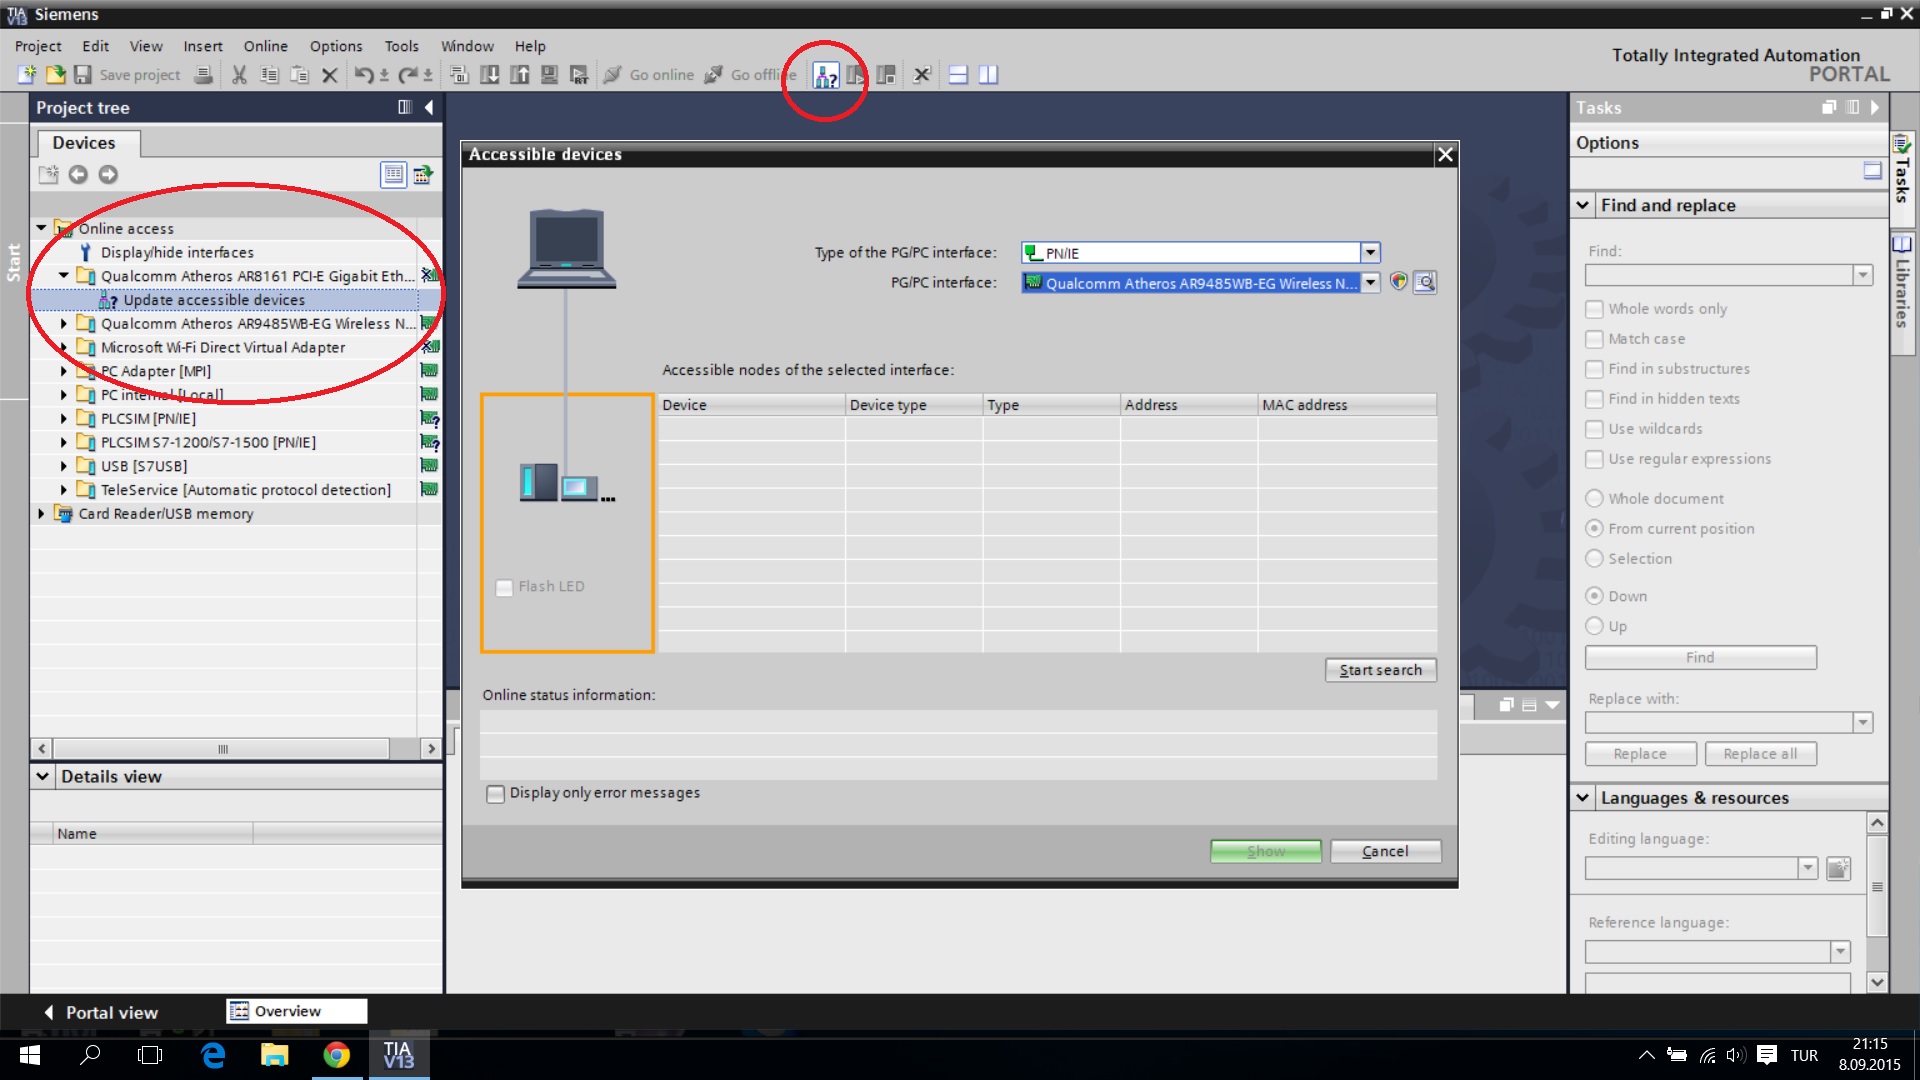Split editor space vertically icon
Image resolution: width=1920 pixels, height=1080 pixels.
pos(988,75)
